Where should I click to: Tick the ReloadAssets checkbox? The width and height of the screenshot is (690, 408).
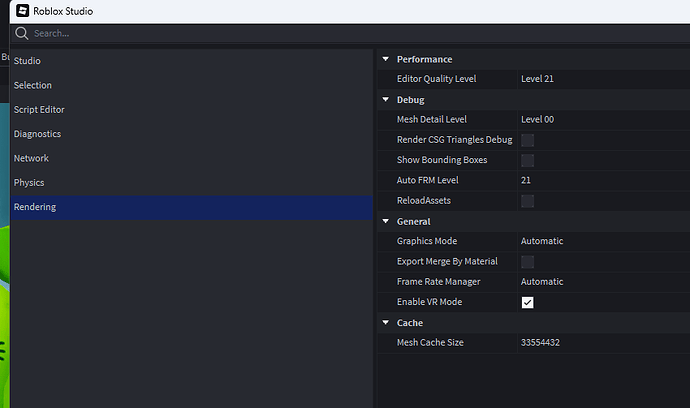528,201
